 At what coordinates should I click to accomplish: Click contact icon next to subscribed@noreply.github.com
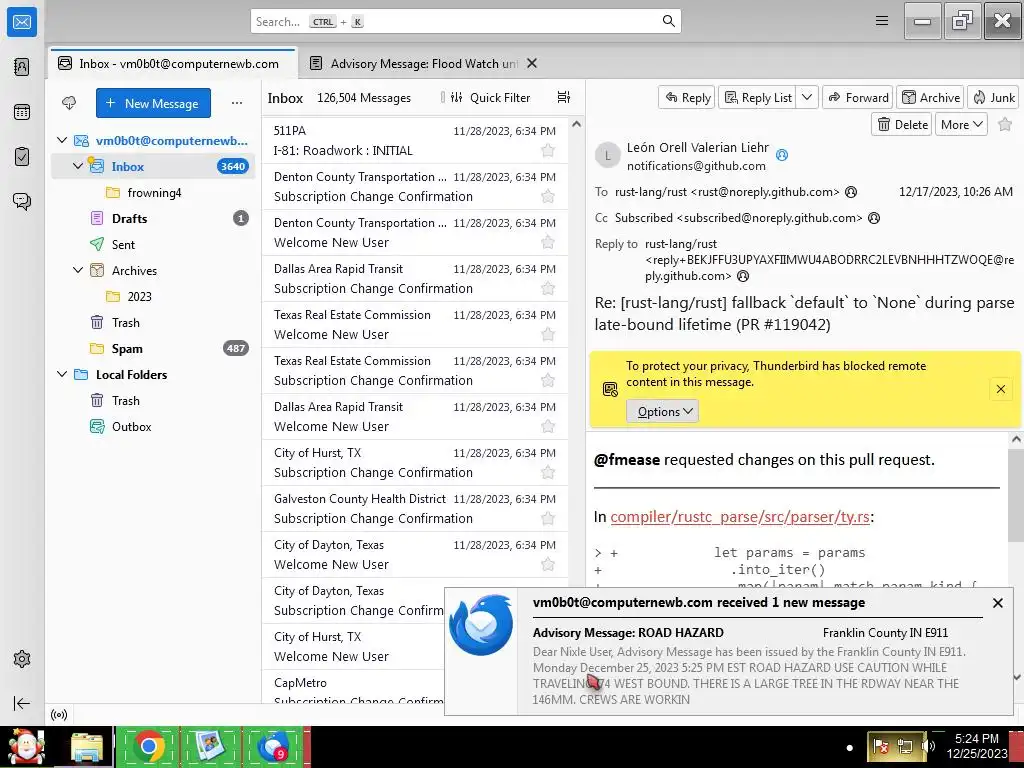874,218
